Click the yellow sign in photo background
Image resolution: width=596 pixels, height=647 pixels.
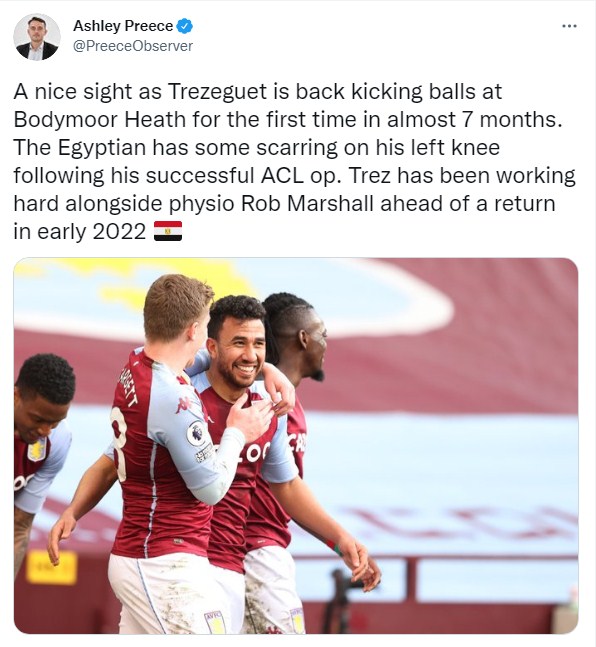[52, 568]
